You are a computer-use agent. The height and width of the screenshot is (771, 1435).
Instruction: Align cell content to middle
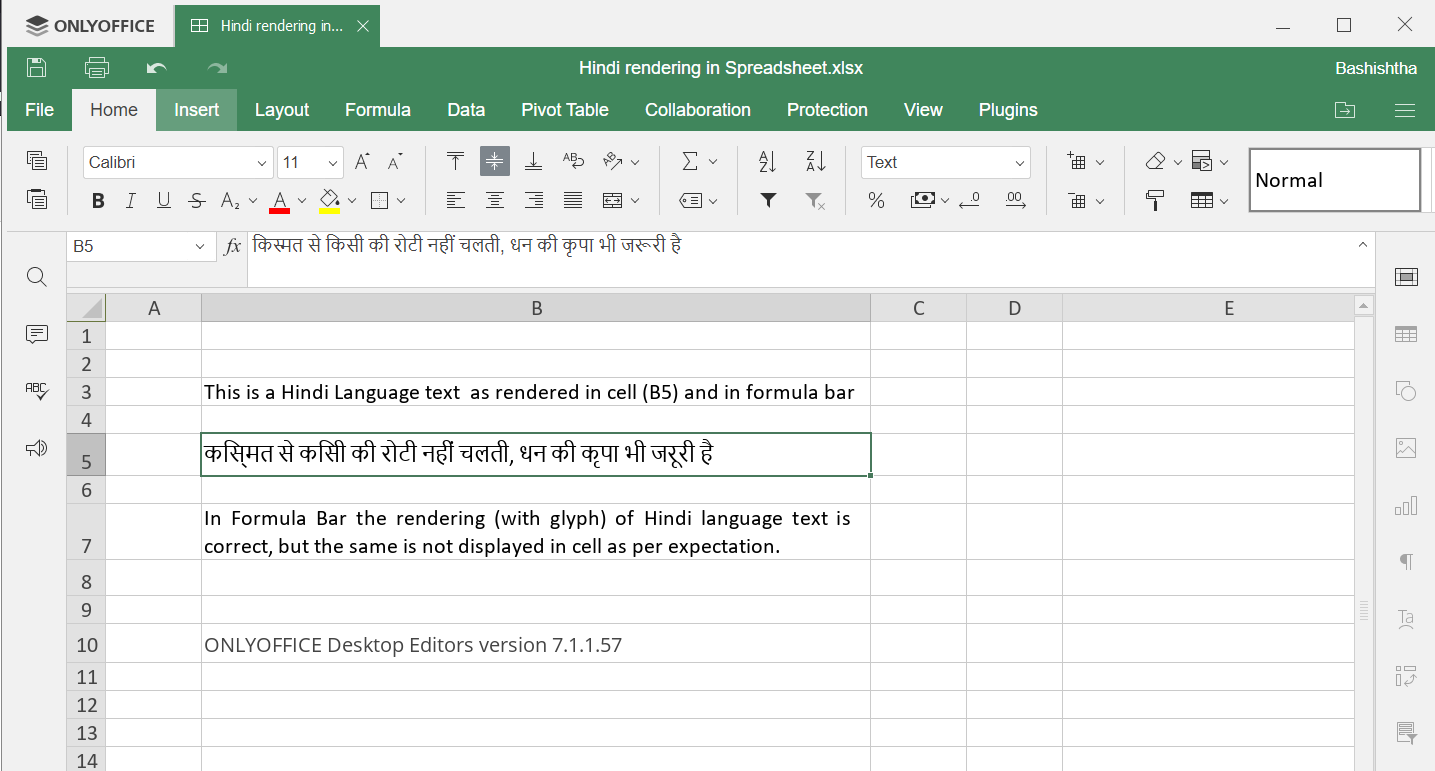[494, 161]
